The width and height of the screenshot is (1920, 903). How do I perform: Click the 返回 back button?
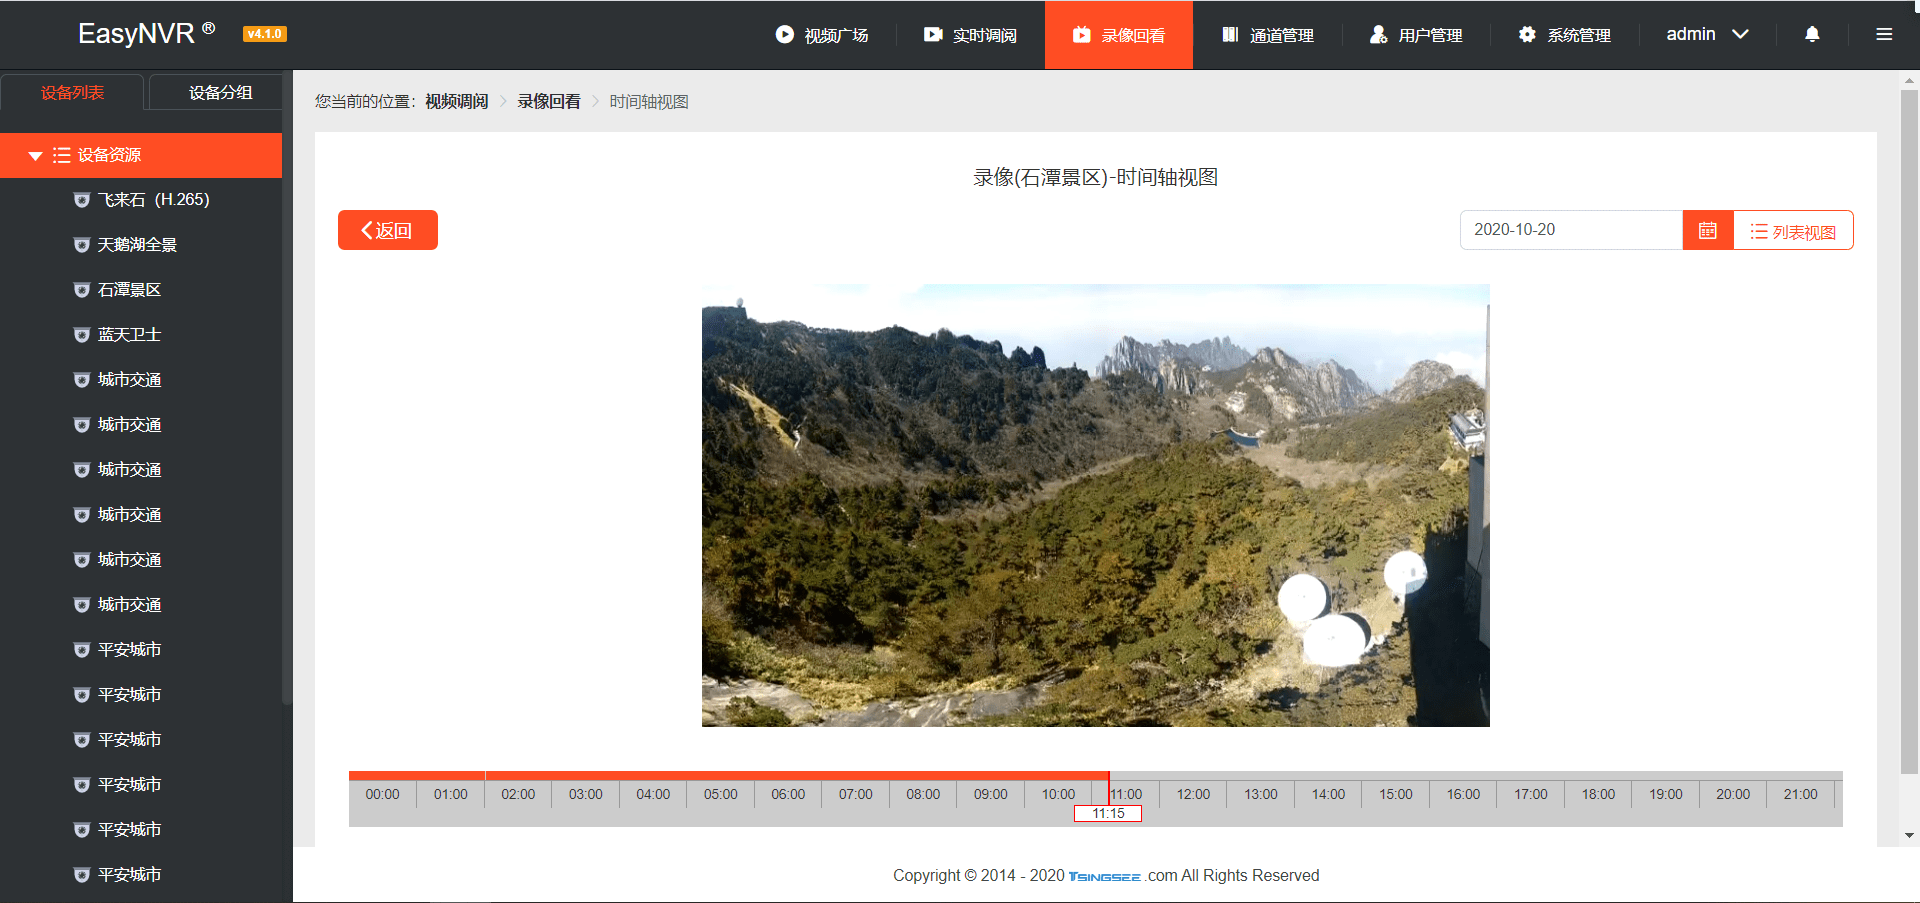[387, 229]
